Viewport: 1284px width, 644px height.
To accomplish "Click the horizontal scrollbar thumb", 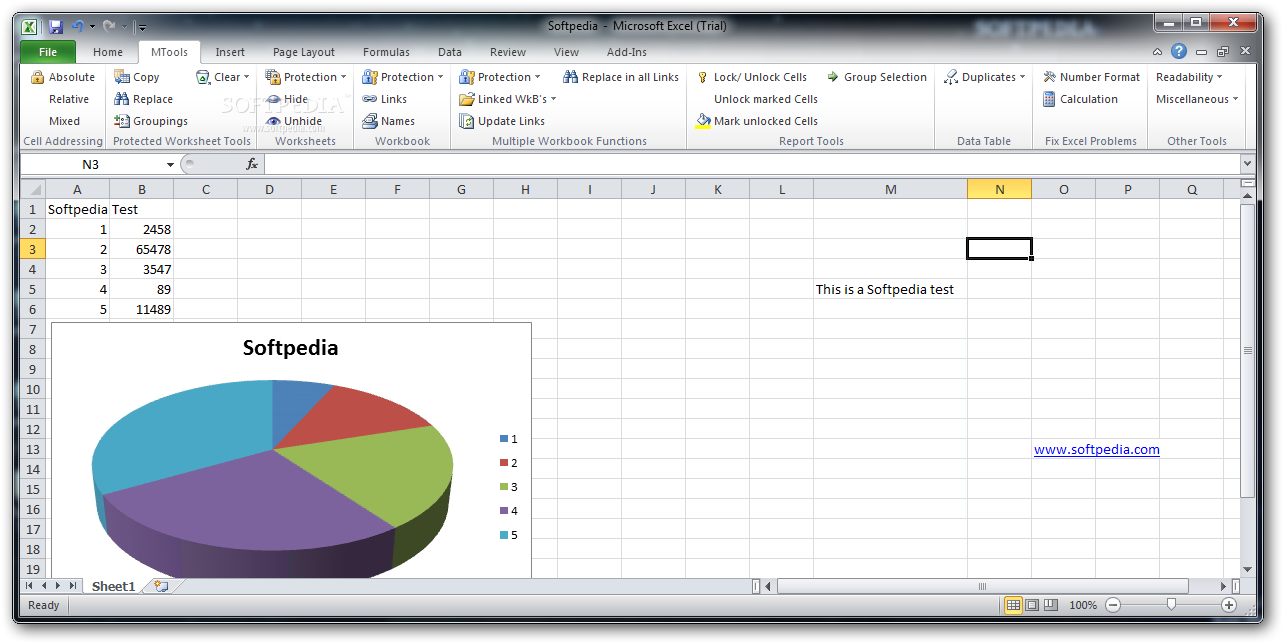I will (x=982, y=586).
